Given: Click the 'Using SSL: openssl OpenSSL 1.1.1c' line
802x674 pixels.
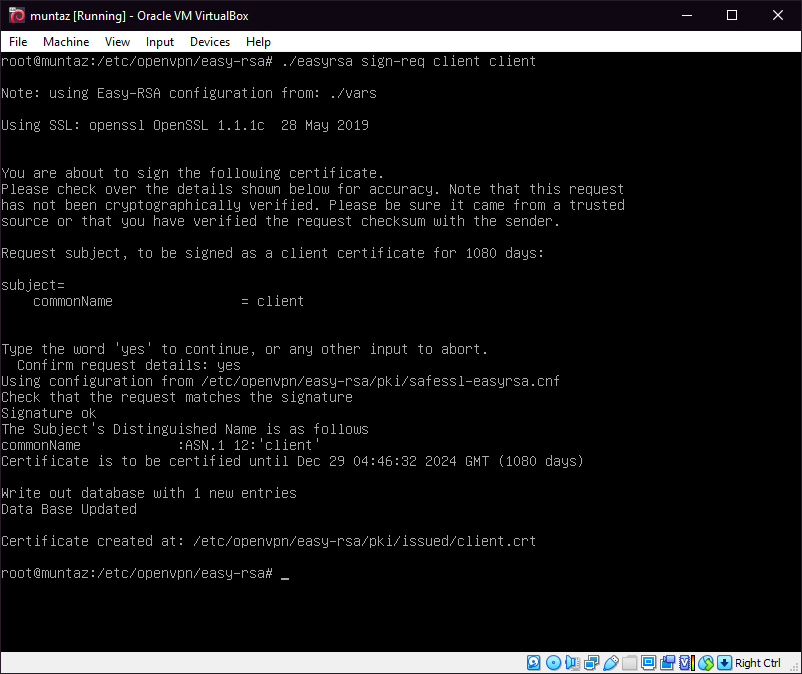Looking at the screenshot, I should (185, 125).
